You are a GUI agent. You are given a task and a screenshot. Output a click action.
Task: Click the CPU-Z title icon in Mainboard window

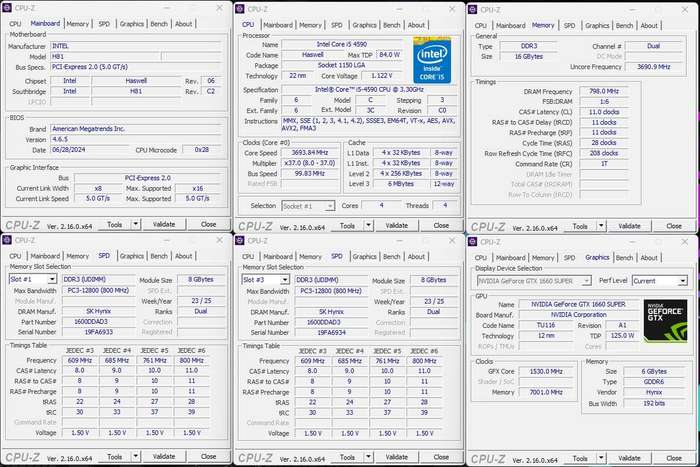pyautogui.click(x=7, y=8)
